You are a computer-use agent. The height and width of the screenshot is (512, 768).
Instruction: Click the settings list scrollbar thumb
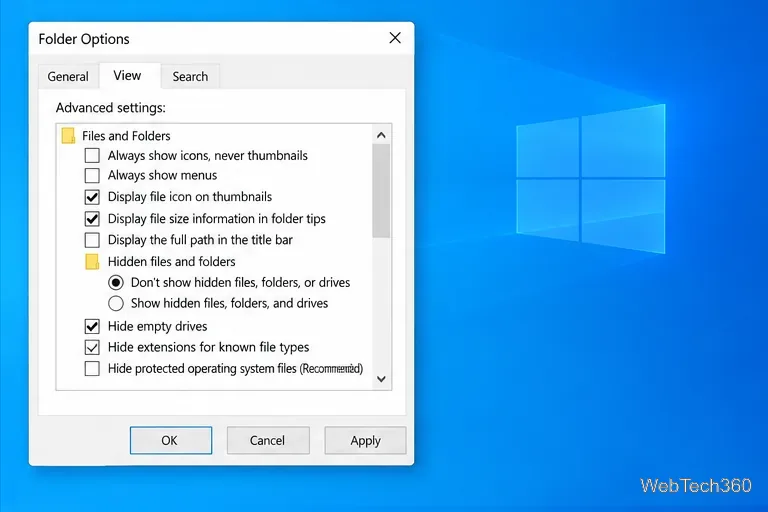pos(381,191)
